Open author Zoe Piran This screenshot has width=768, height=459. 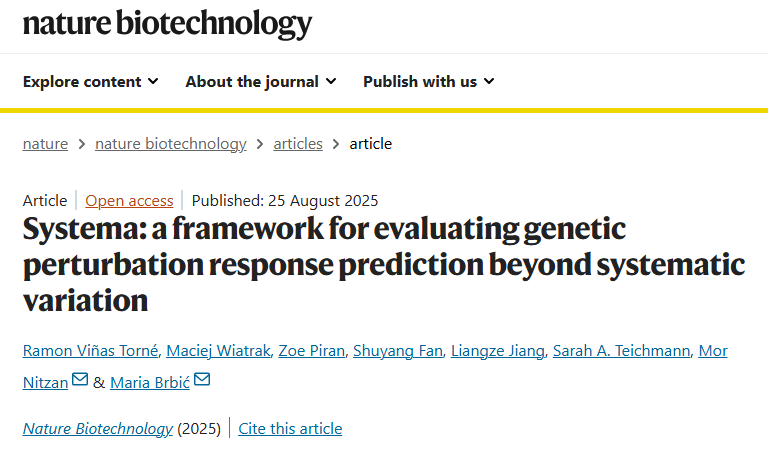312,351
